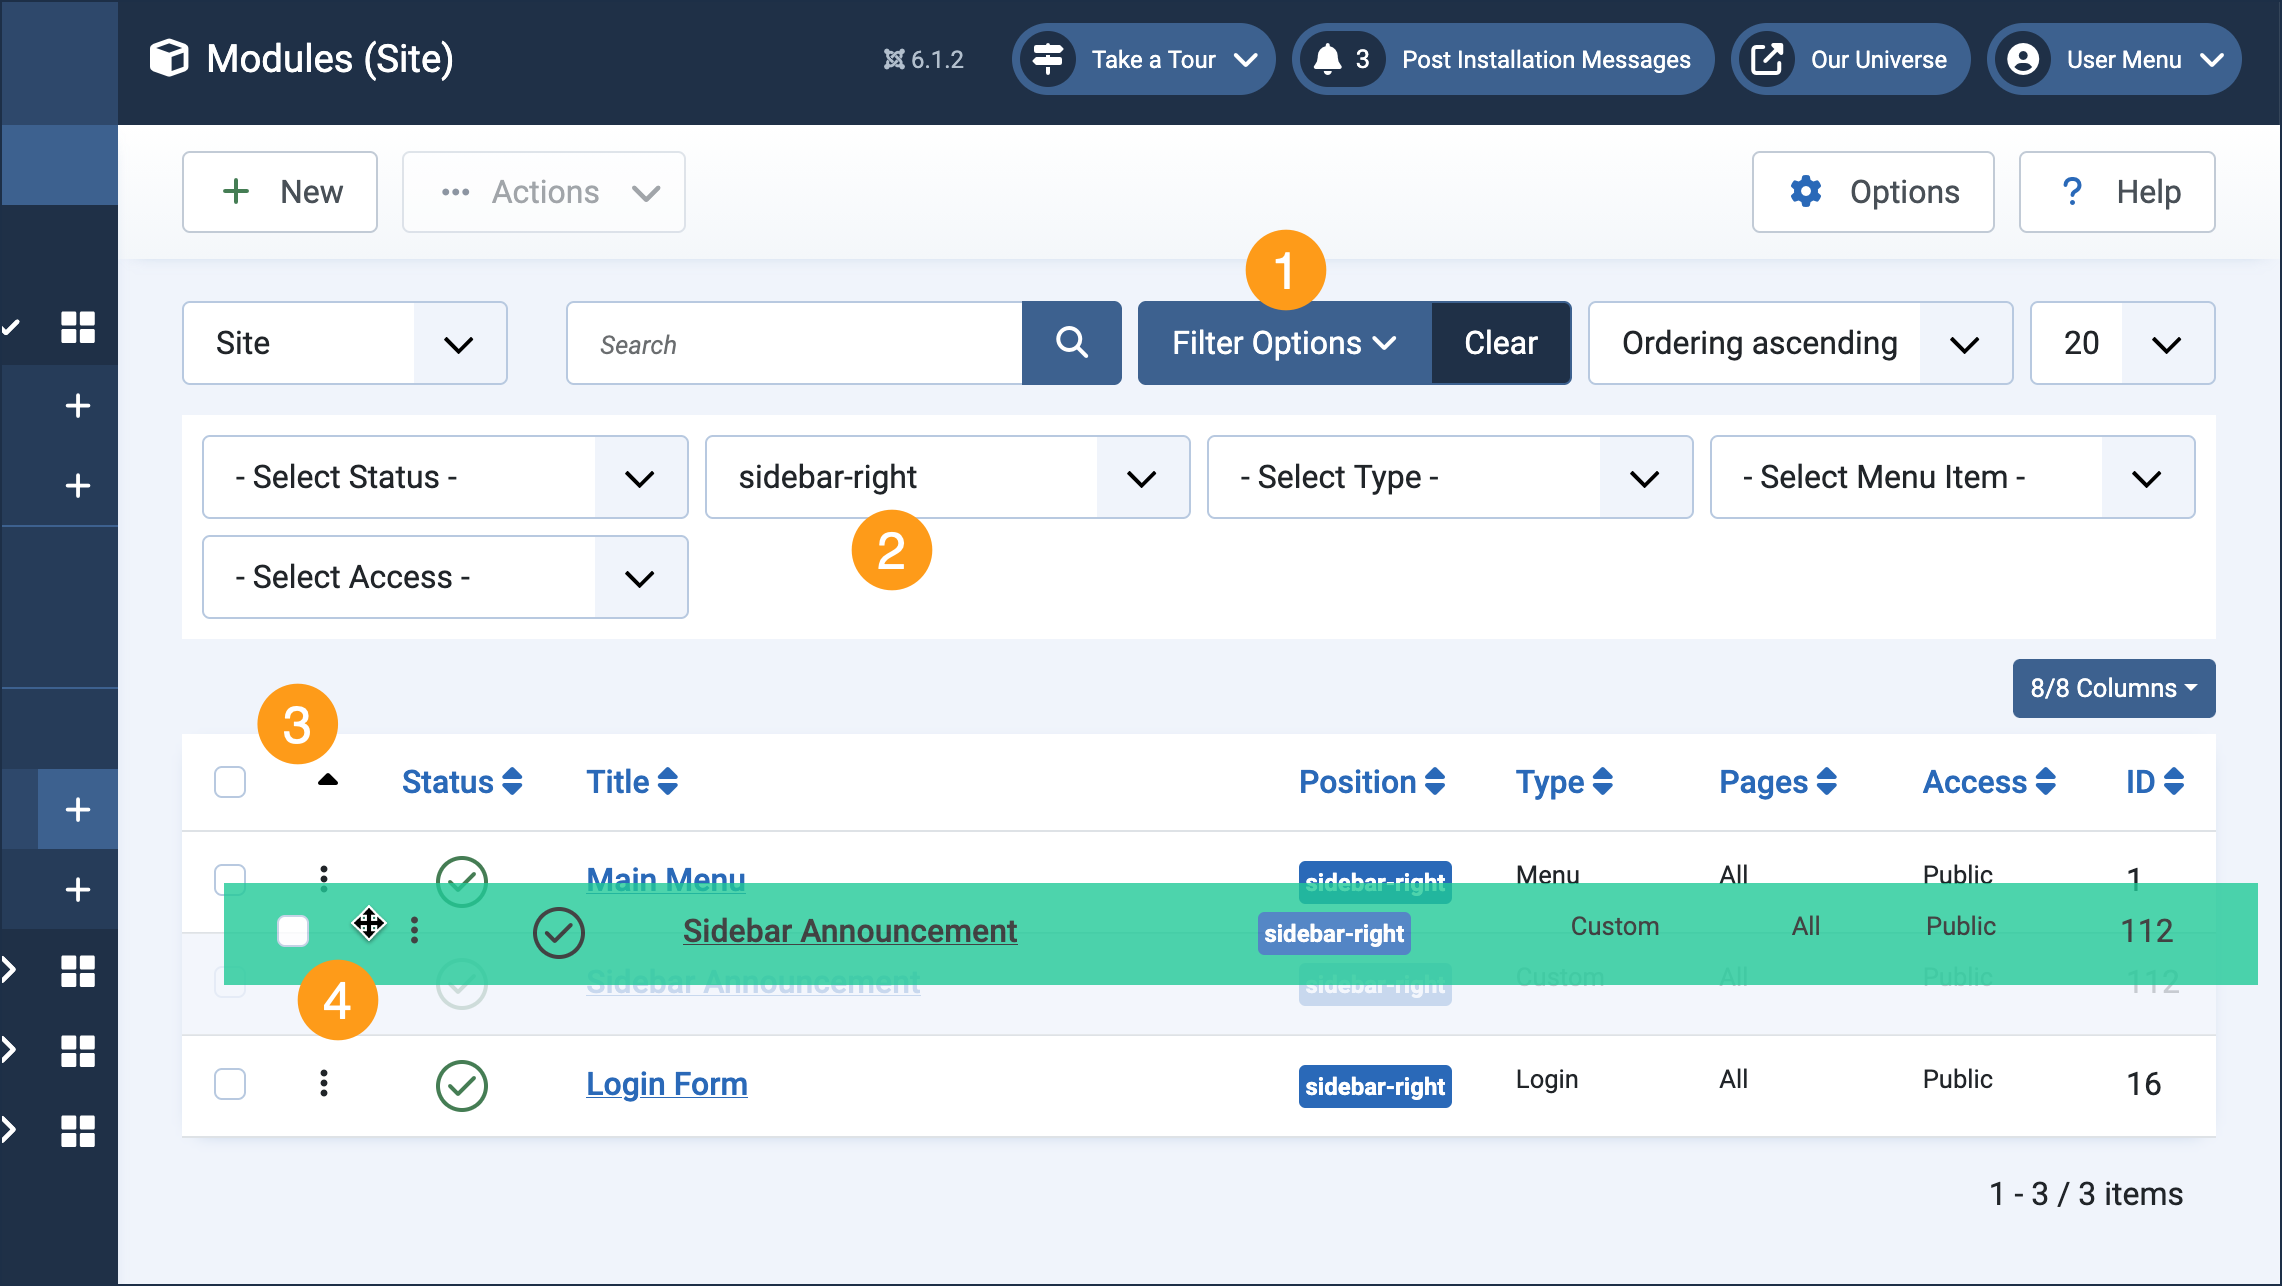Click second plus icon in sidebar
The width and height of the screenshot is (2282, 1286).
[x=78, y=486]
